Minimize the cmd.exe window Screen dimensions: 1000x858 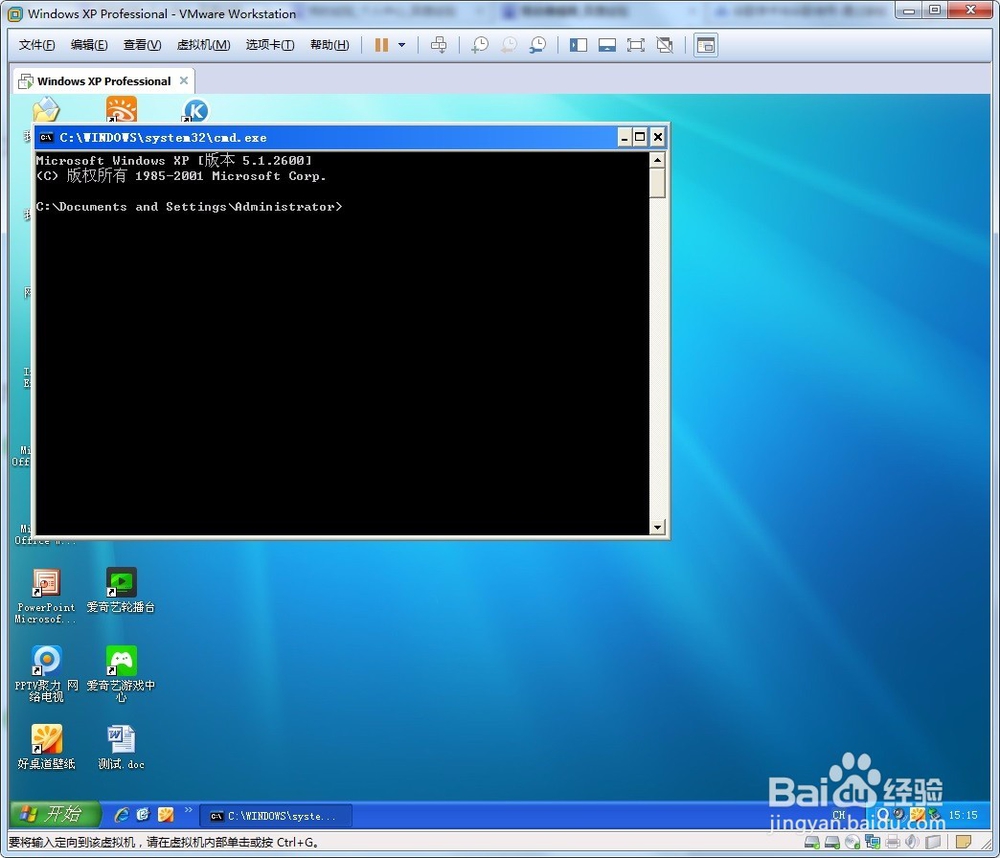point(624,137)
